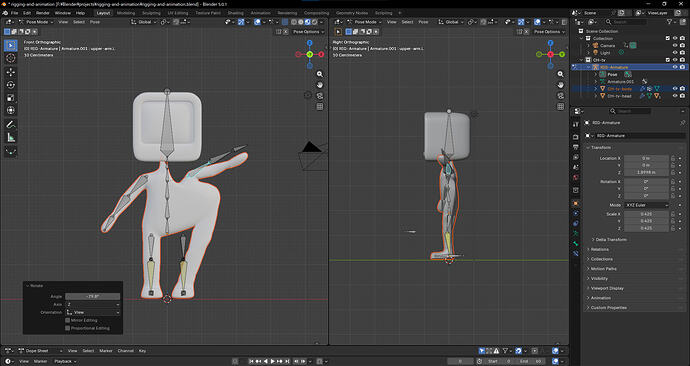Select the Select Box tool in left viewport
690x366 pixels.
11,45
